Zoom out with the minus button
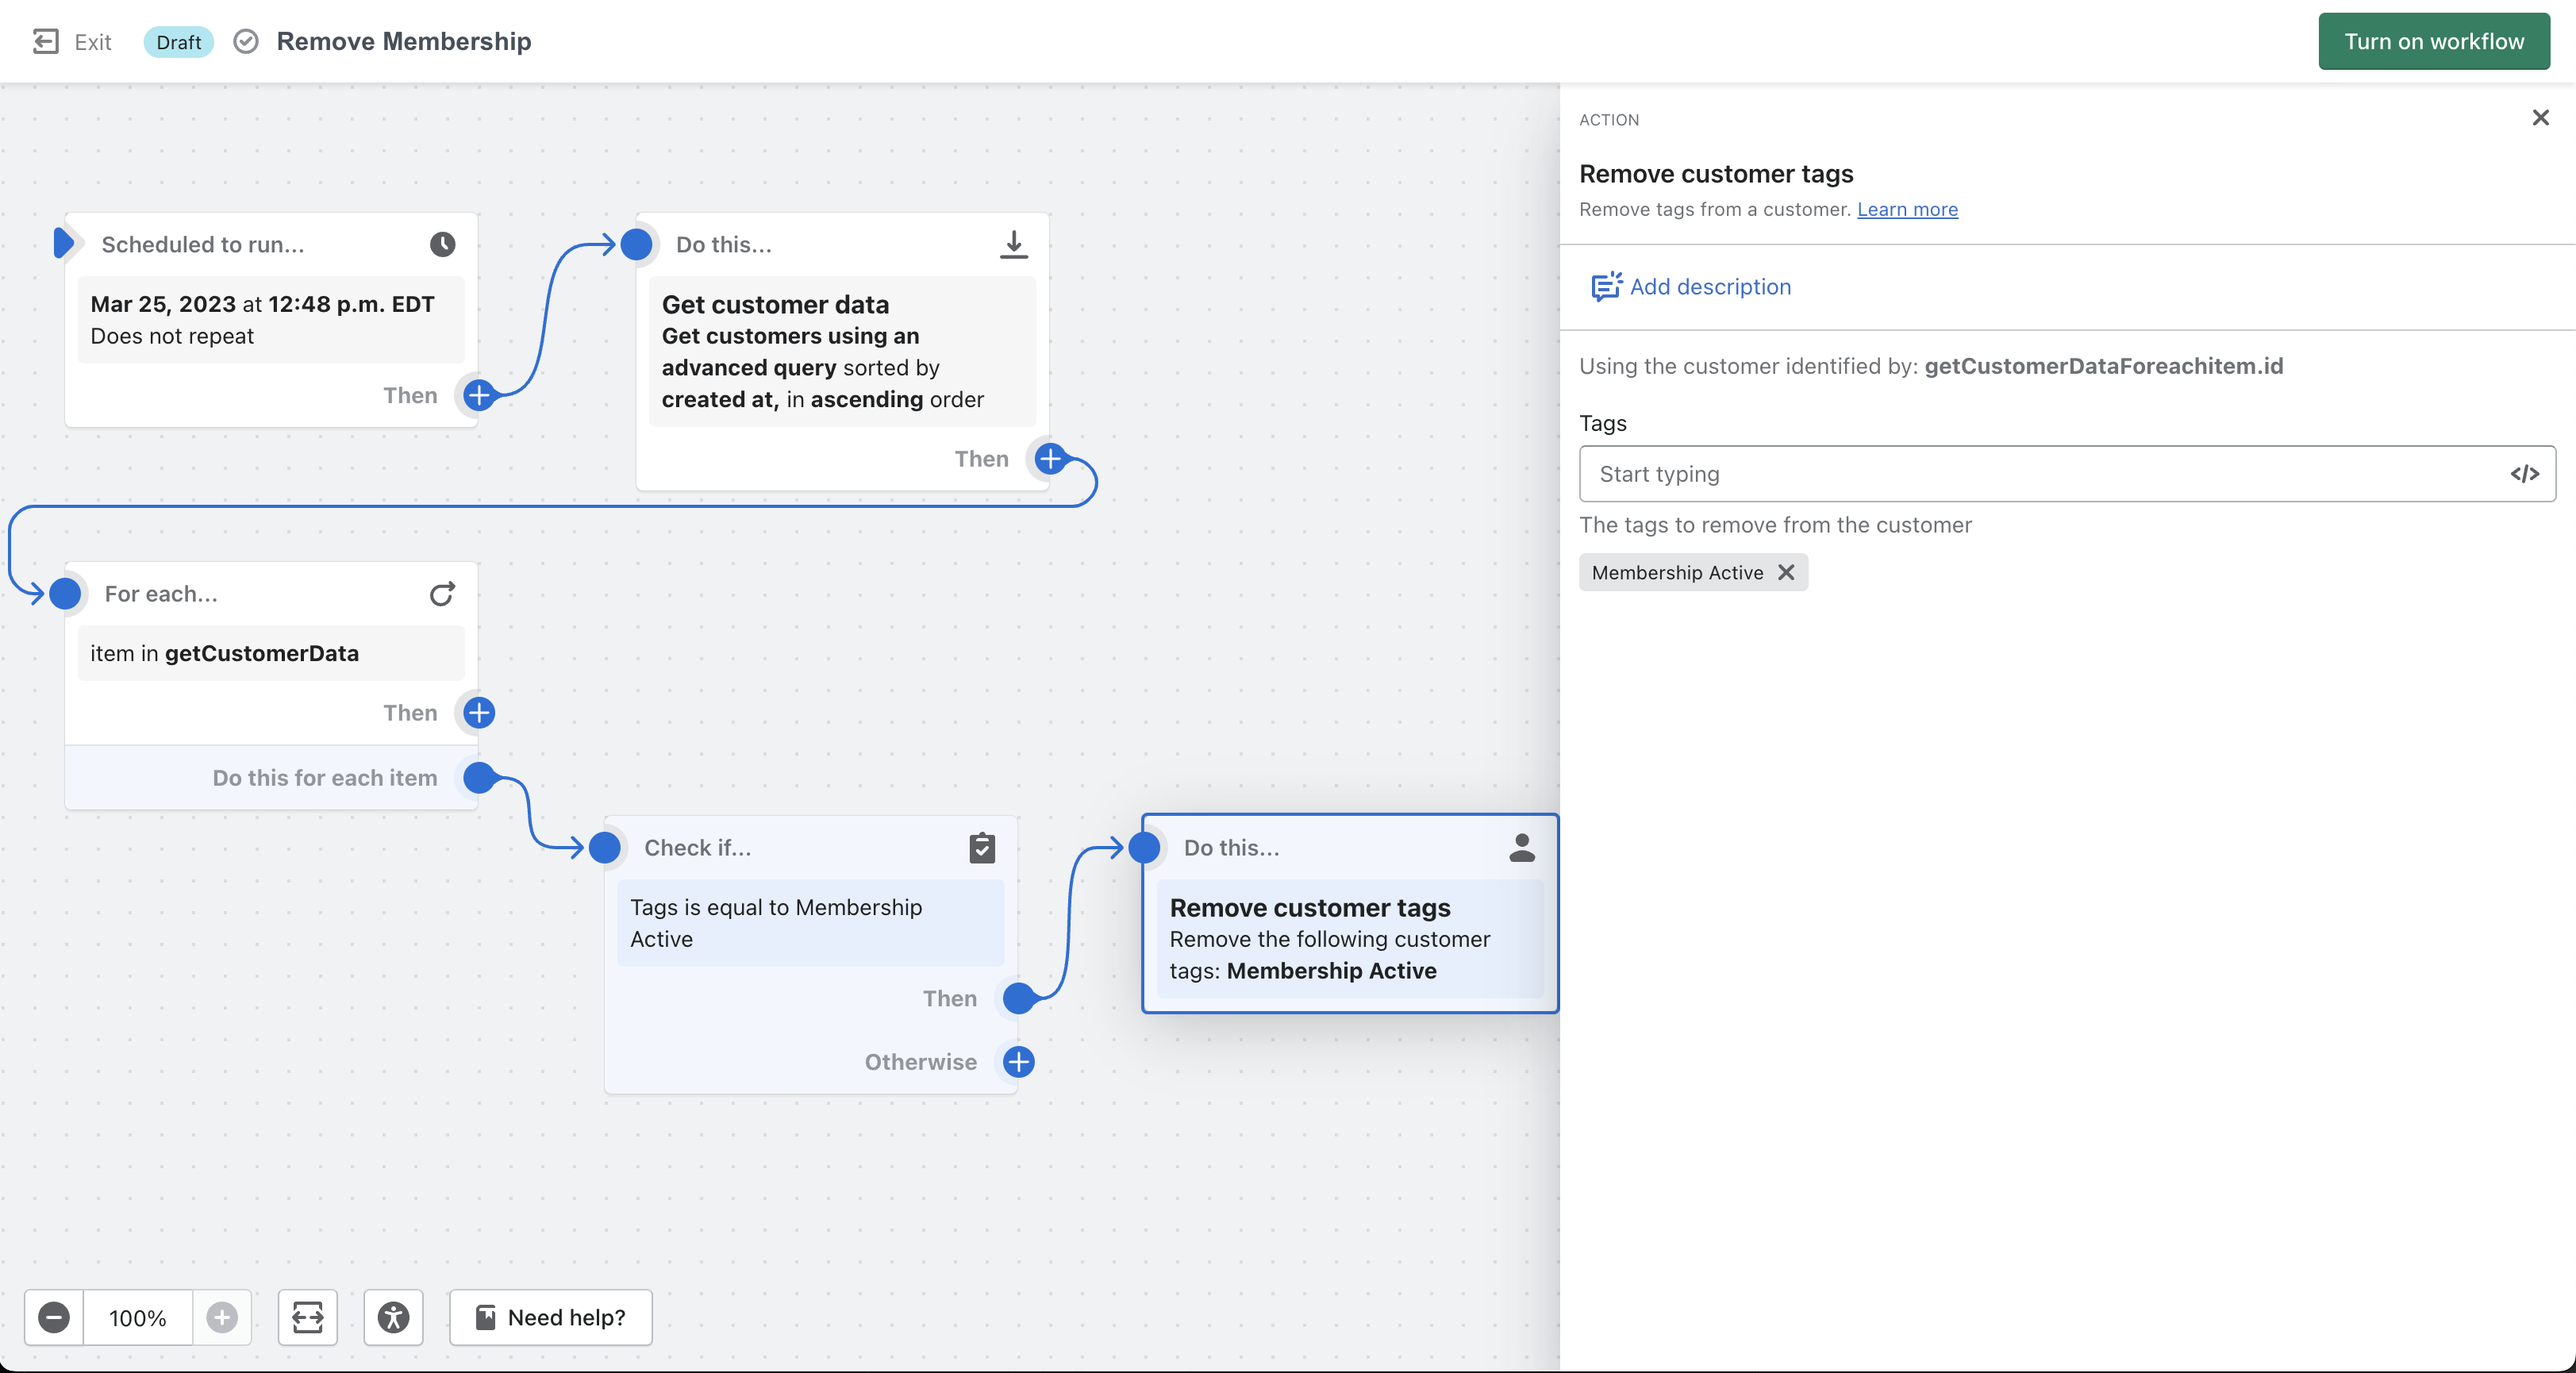Viewport: 2576px width, 1373px height. 54,1318
